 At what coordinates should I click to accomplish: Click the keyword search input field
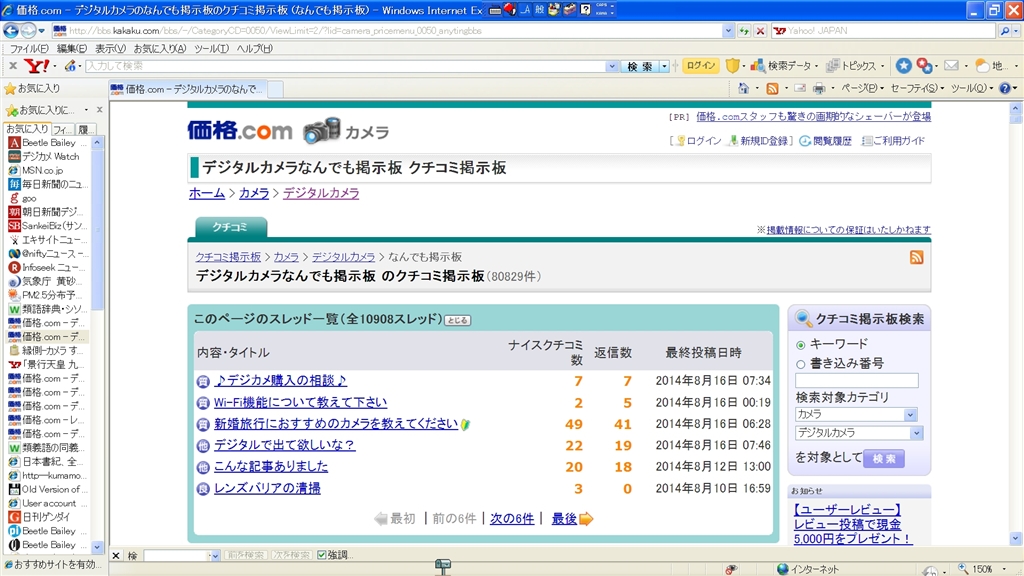coord(857,381)
